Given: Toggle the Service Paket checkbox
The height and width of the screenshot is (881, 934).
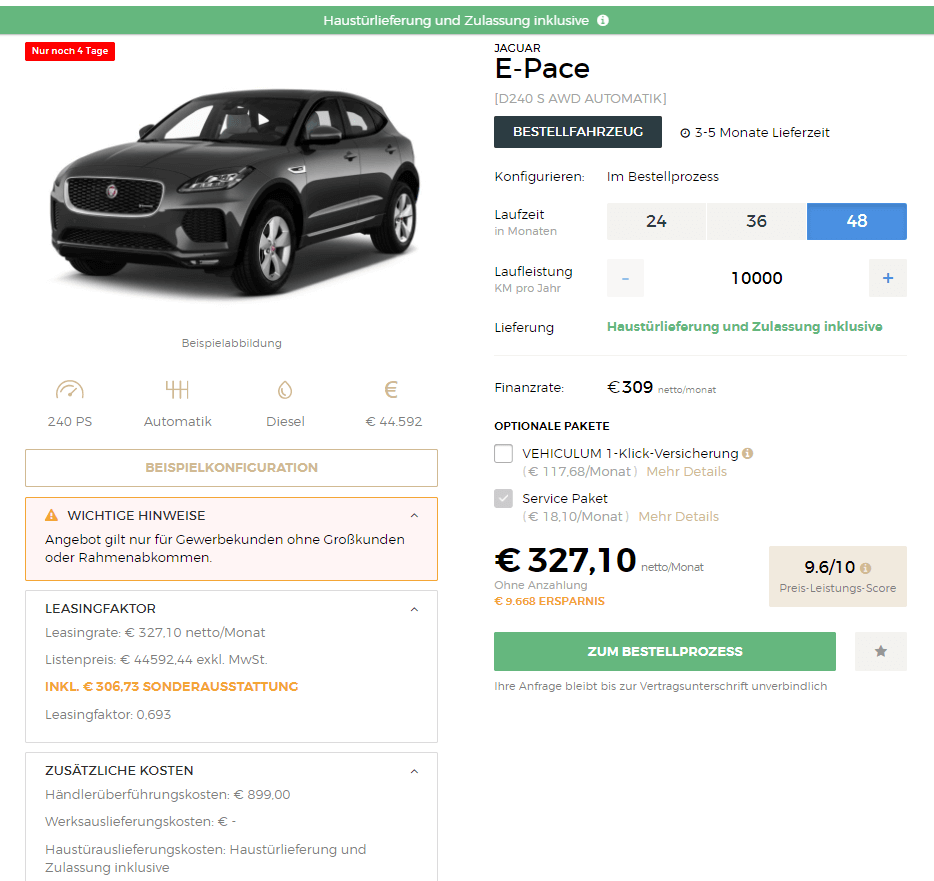Looking at the screenshot, I should pyautogui.click(x=503, y=498).
